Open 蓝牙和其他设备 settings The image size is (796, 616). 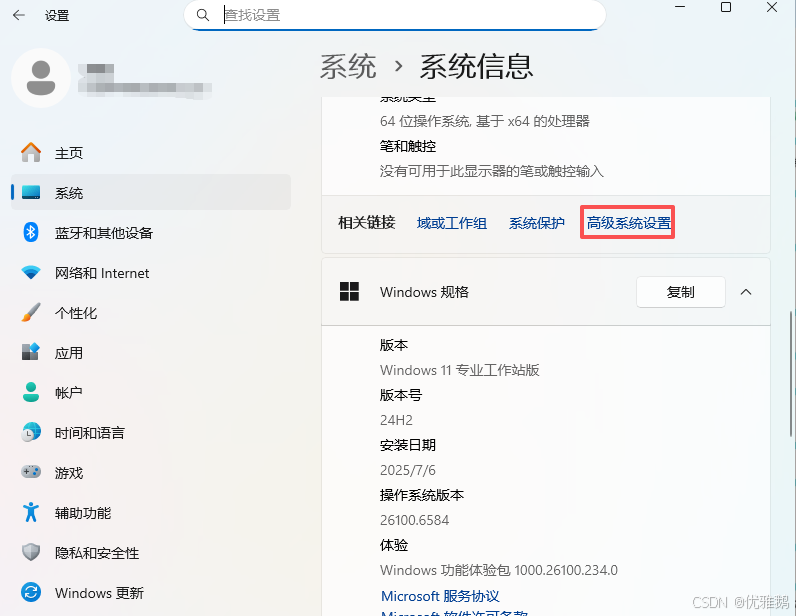pos(151,233)
